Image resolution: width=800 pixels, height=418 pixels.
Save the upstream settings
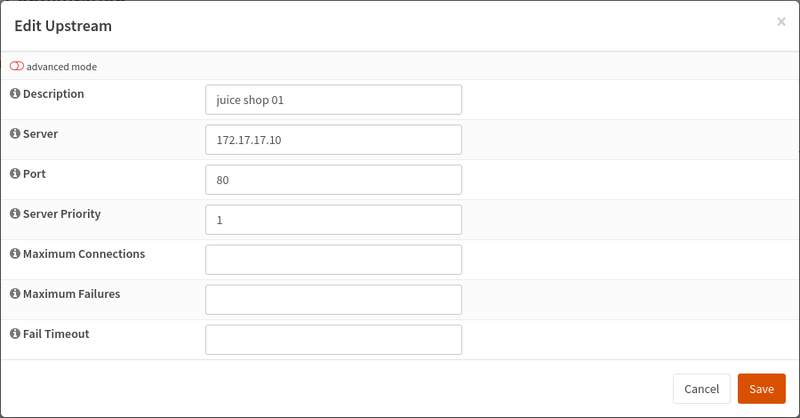point(761,389)
